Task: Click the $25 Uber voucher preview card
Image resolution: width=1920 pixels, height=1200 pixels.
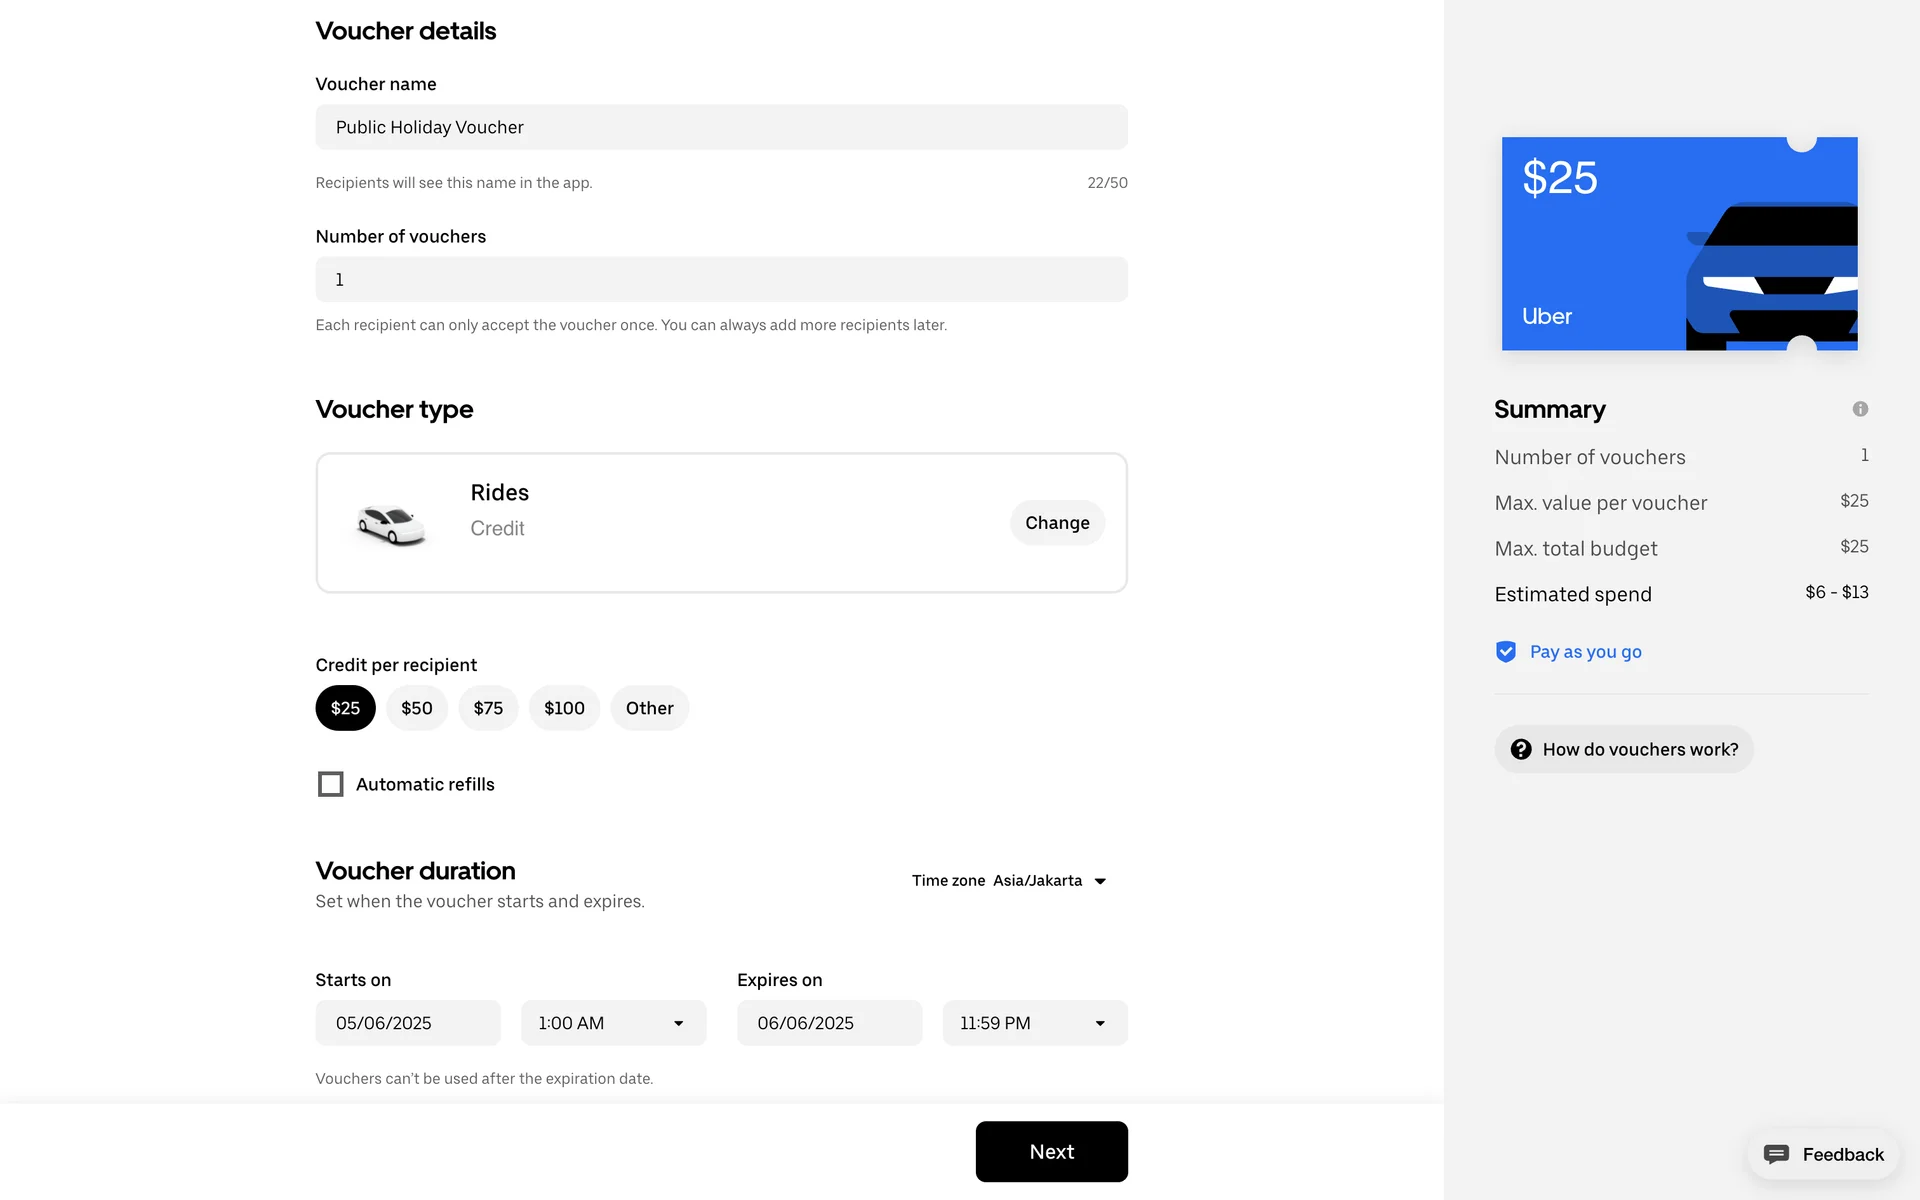Action: (x=1679, y=244)
